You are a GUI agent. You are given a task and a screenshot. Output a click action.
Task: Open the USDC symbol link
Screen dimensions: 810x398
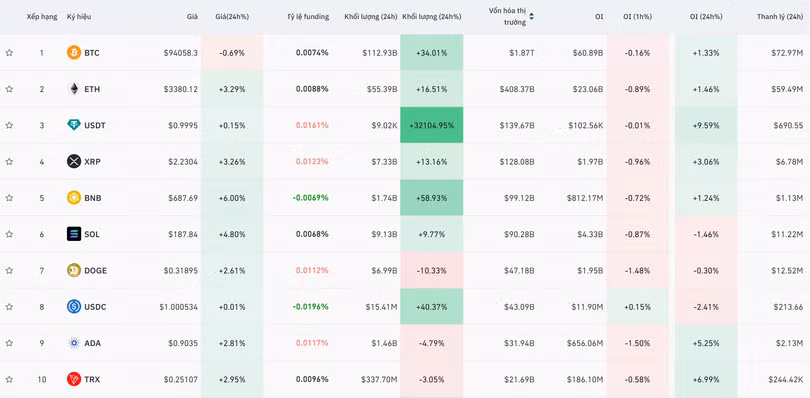pyautogui.click(x=95, y=307)
